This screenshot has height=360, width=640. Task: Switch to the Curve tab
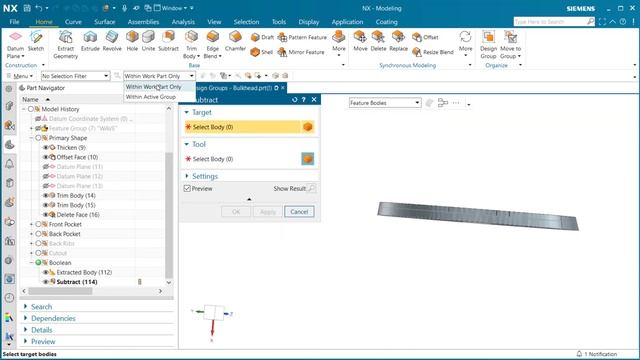click(x=73, y=22)
